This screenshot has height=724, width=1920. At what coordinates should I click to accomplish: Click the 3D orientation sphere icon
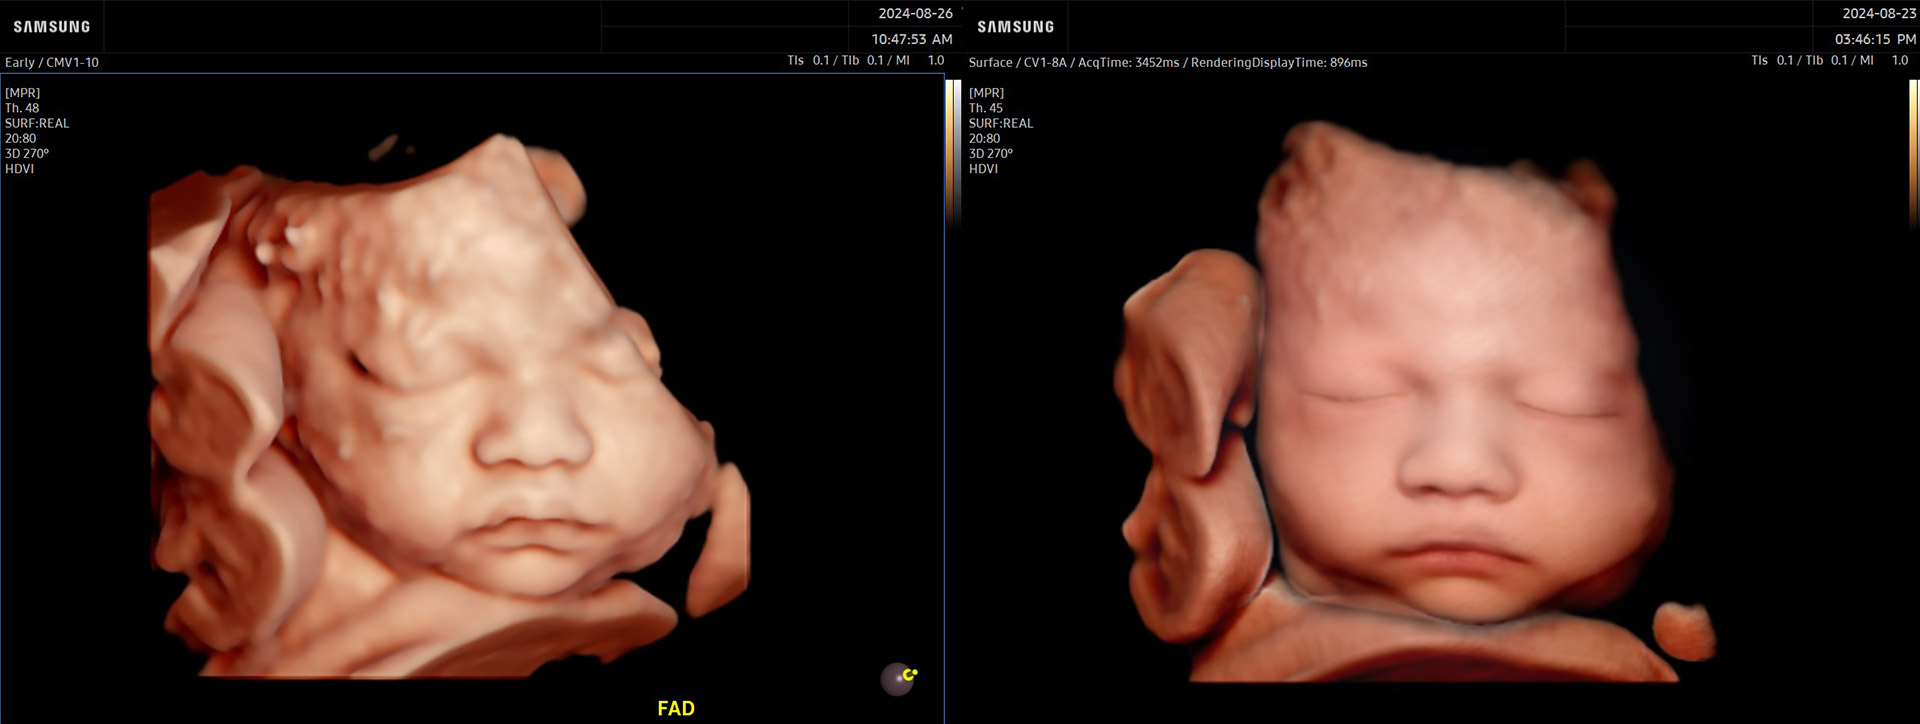pyautogui.click(x=898, y=679)
